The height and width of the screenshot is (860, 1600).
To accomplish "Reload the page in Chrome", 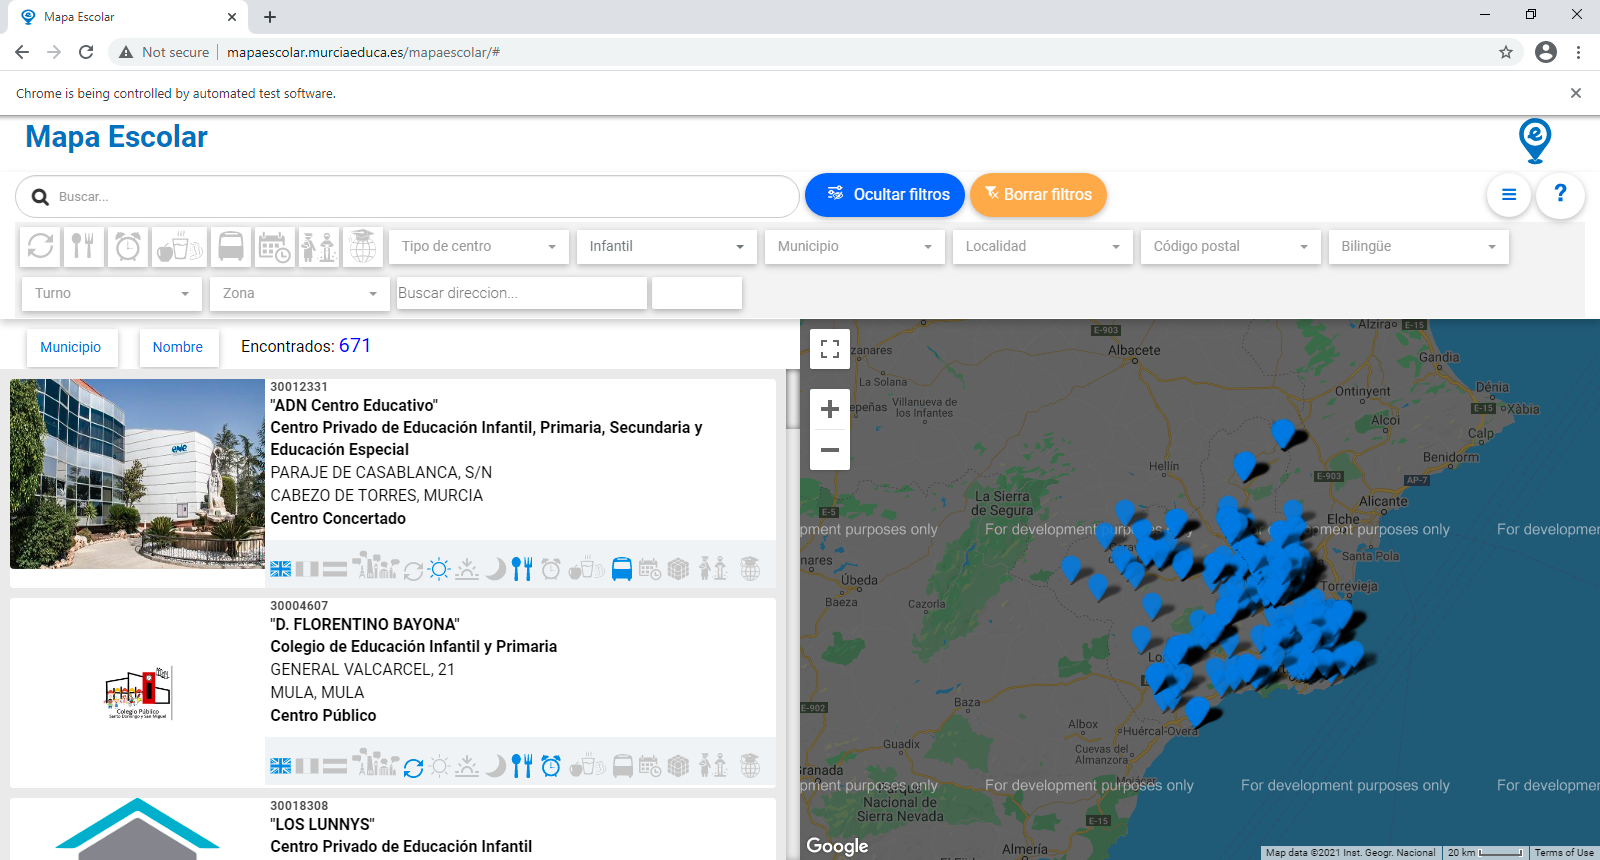I will click(86, 52).
